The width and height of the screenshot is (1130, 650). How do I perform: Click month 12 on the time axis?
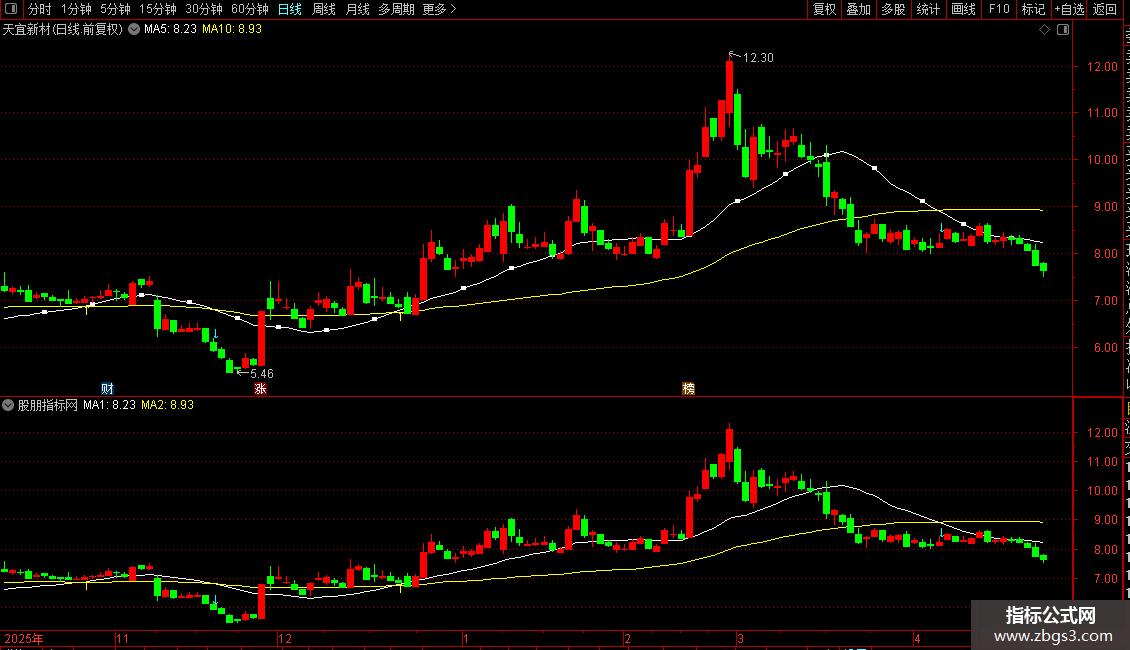point(285,638)
